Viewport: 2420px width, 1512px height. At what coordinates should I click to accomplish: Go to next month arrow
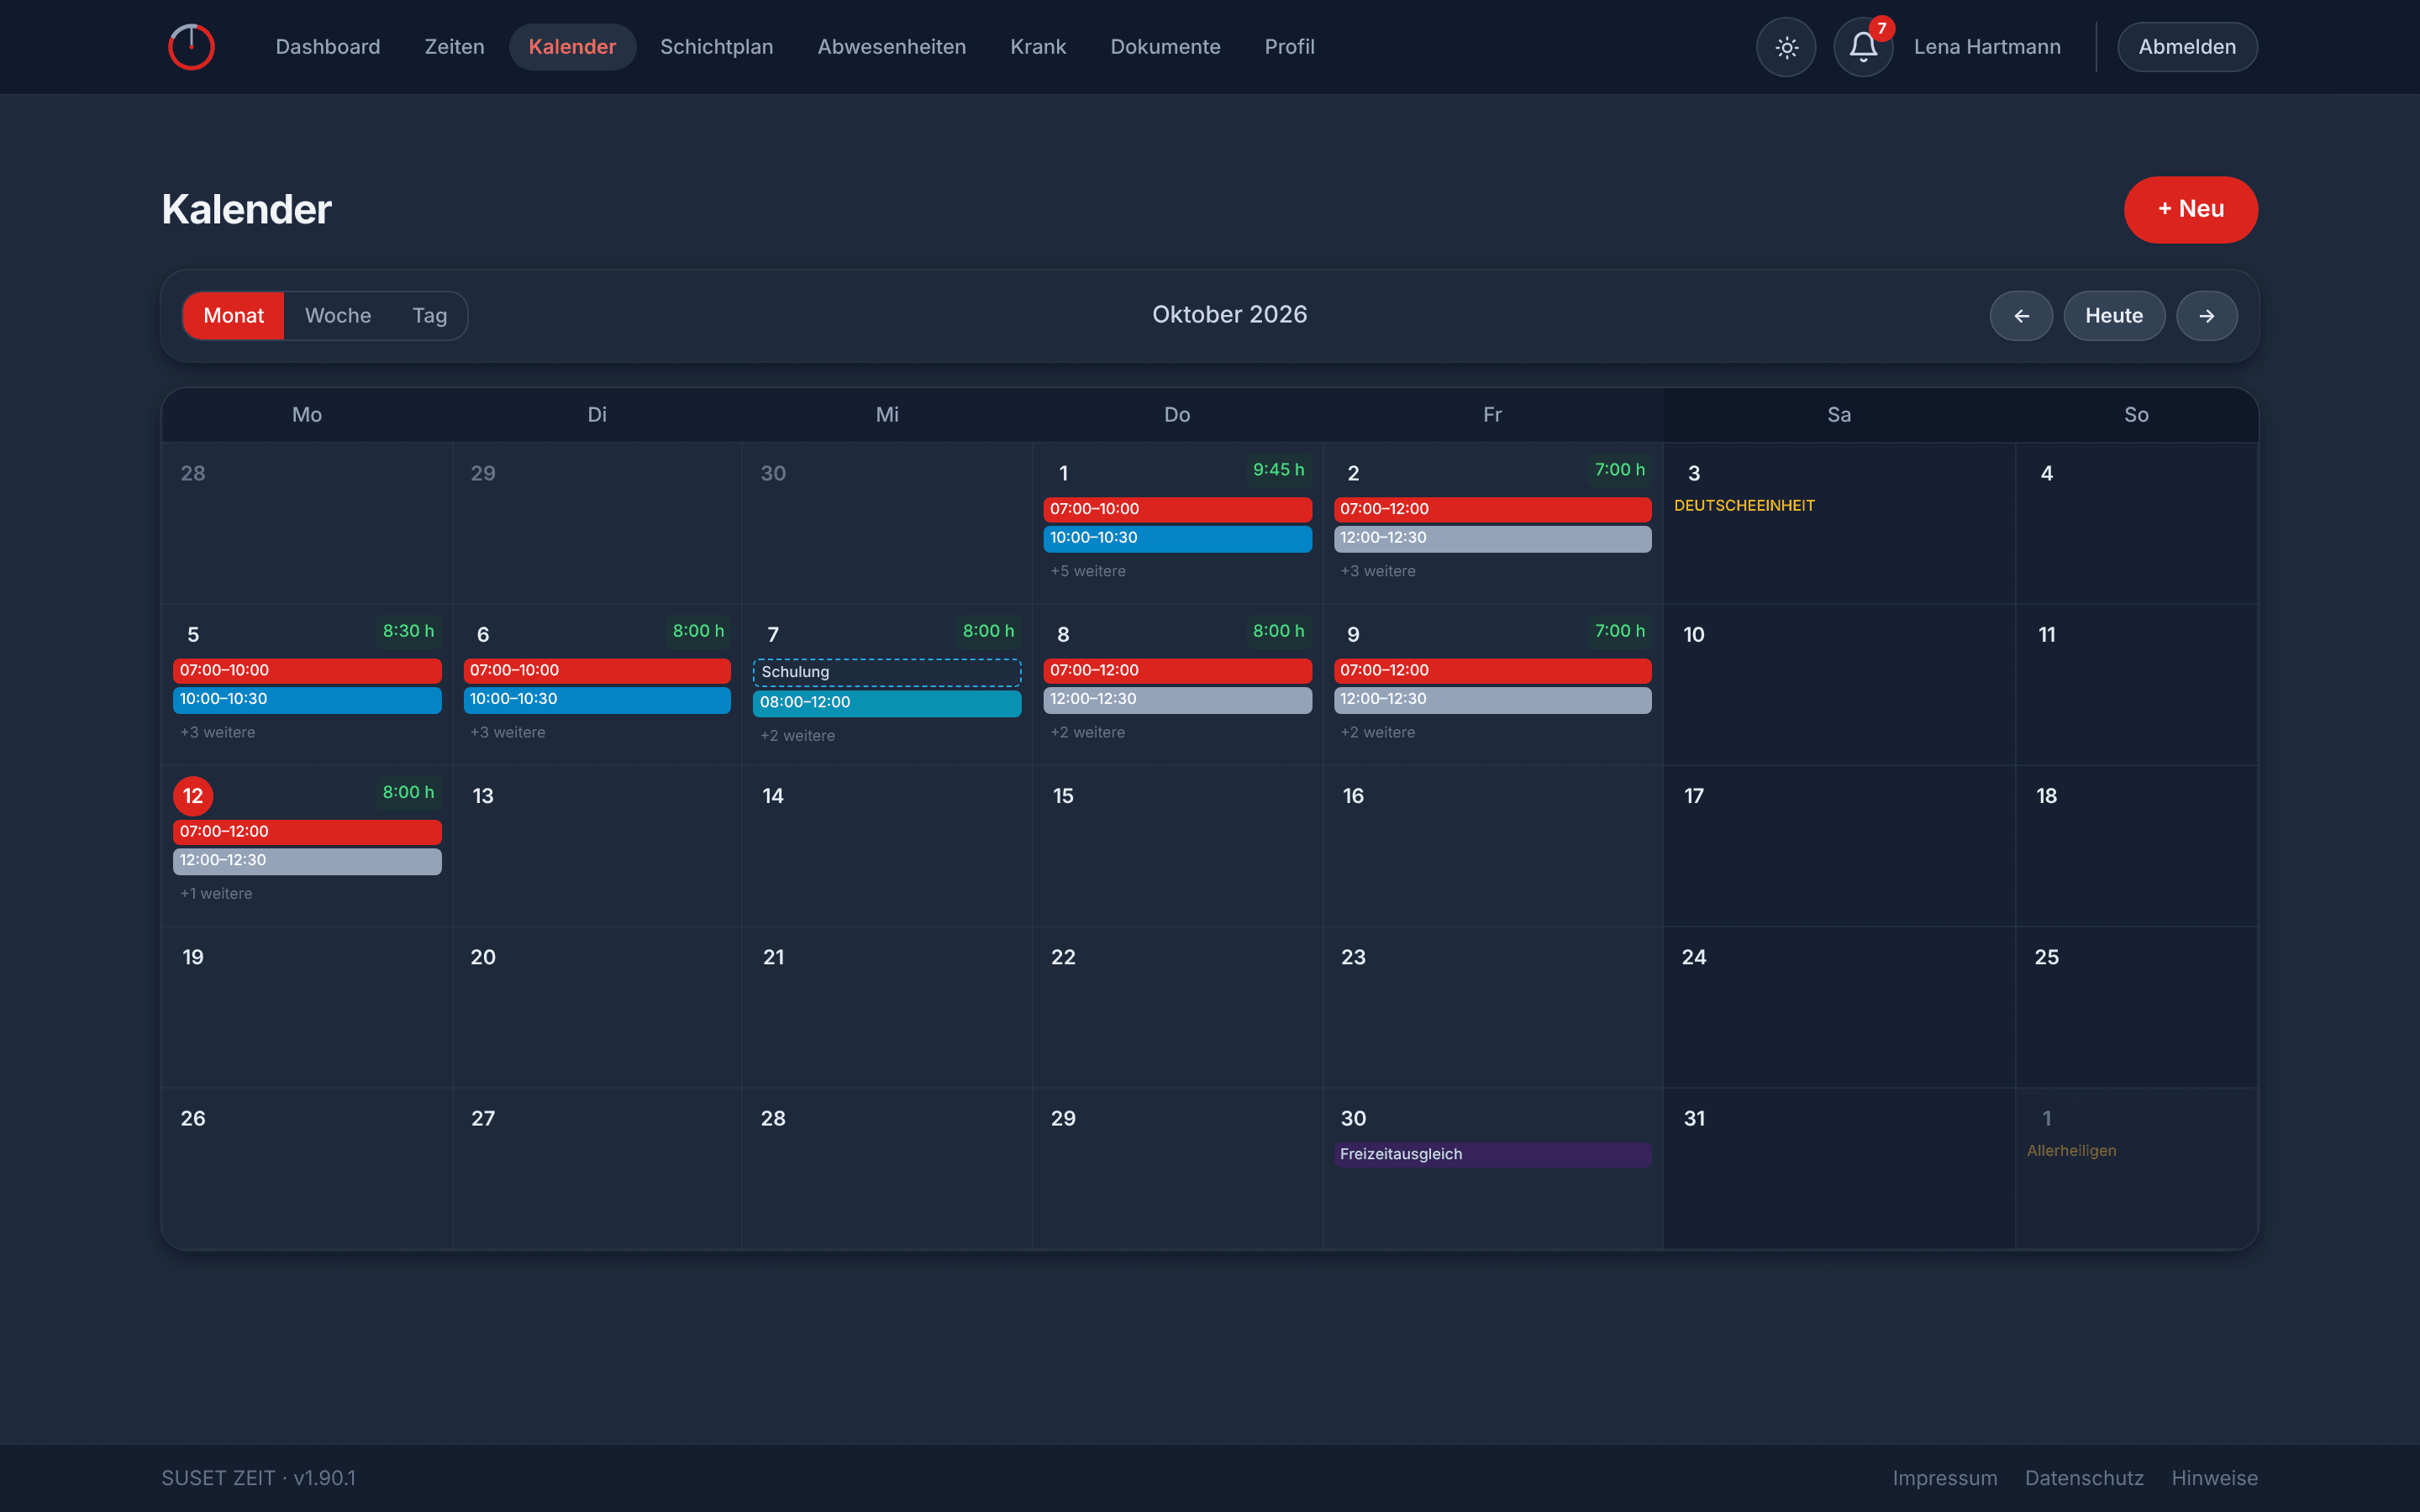[2207, 316]
